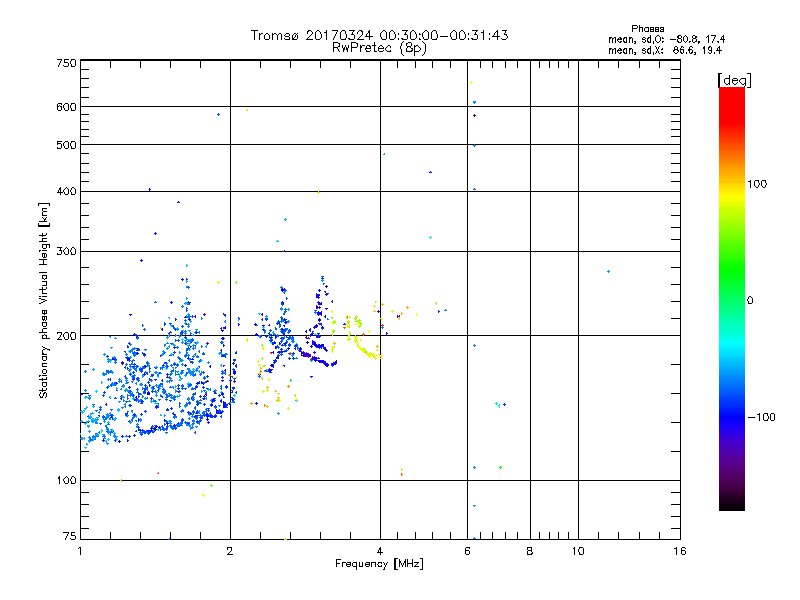Click the y-axis tick label '600'
800x600 pixels.
66,107
